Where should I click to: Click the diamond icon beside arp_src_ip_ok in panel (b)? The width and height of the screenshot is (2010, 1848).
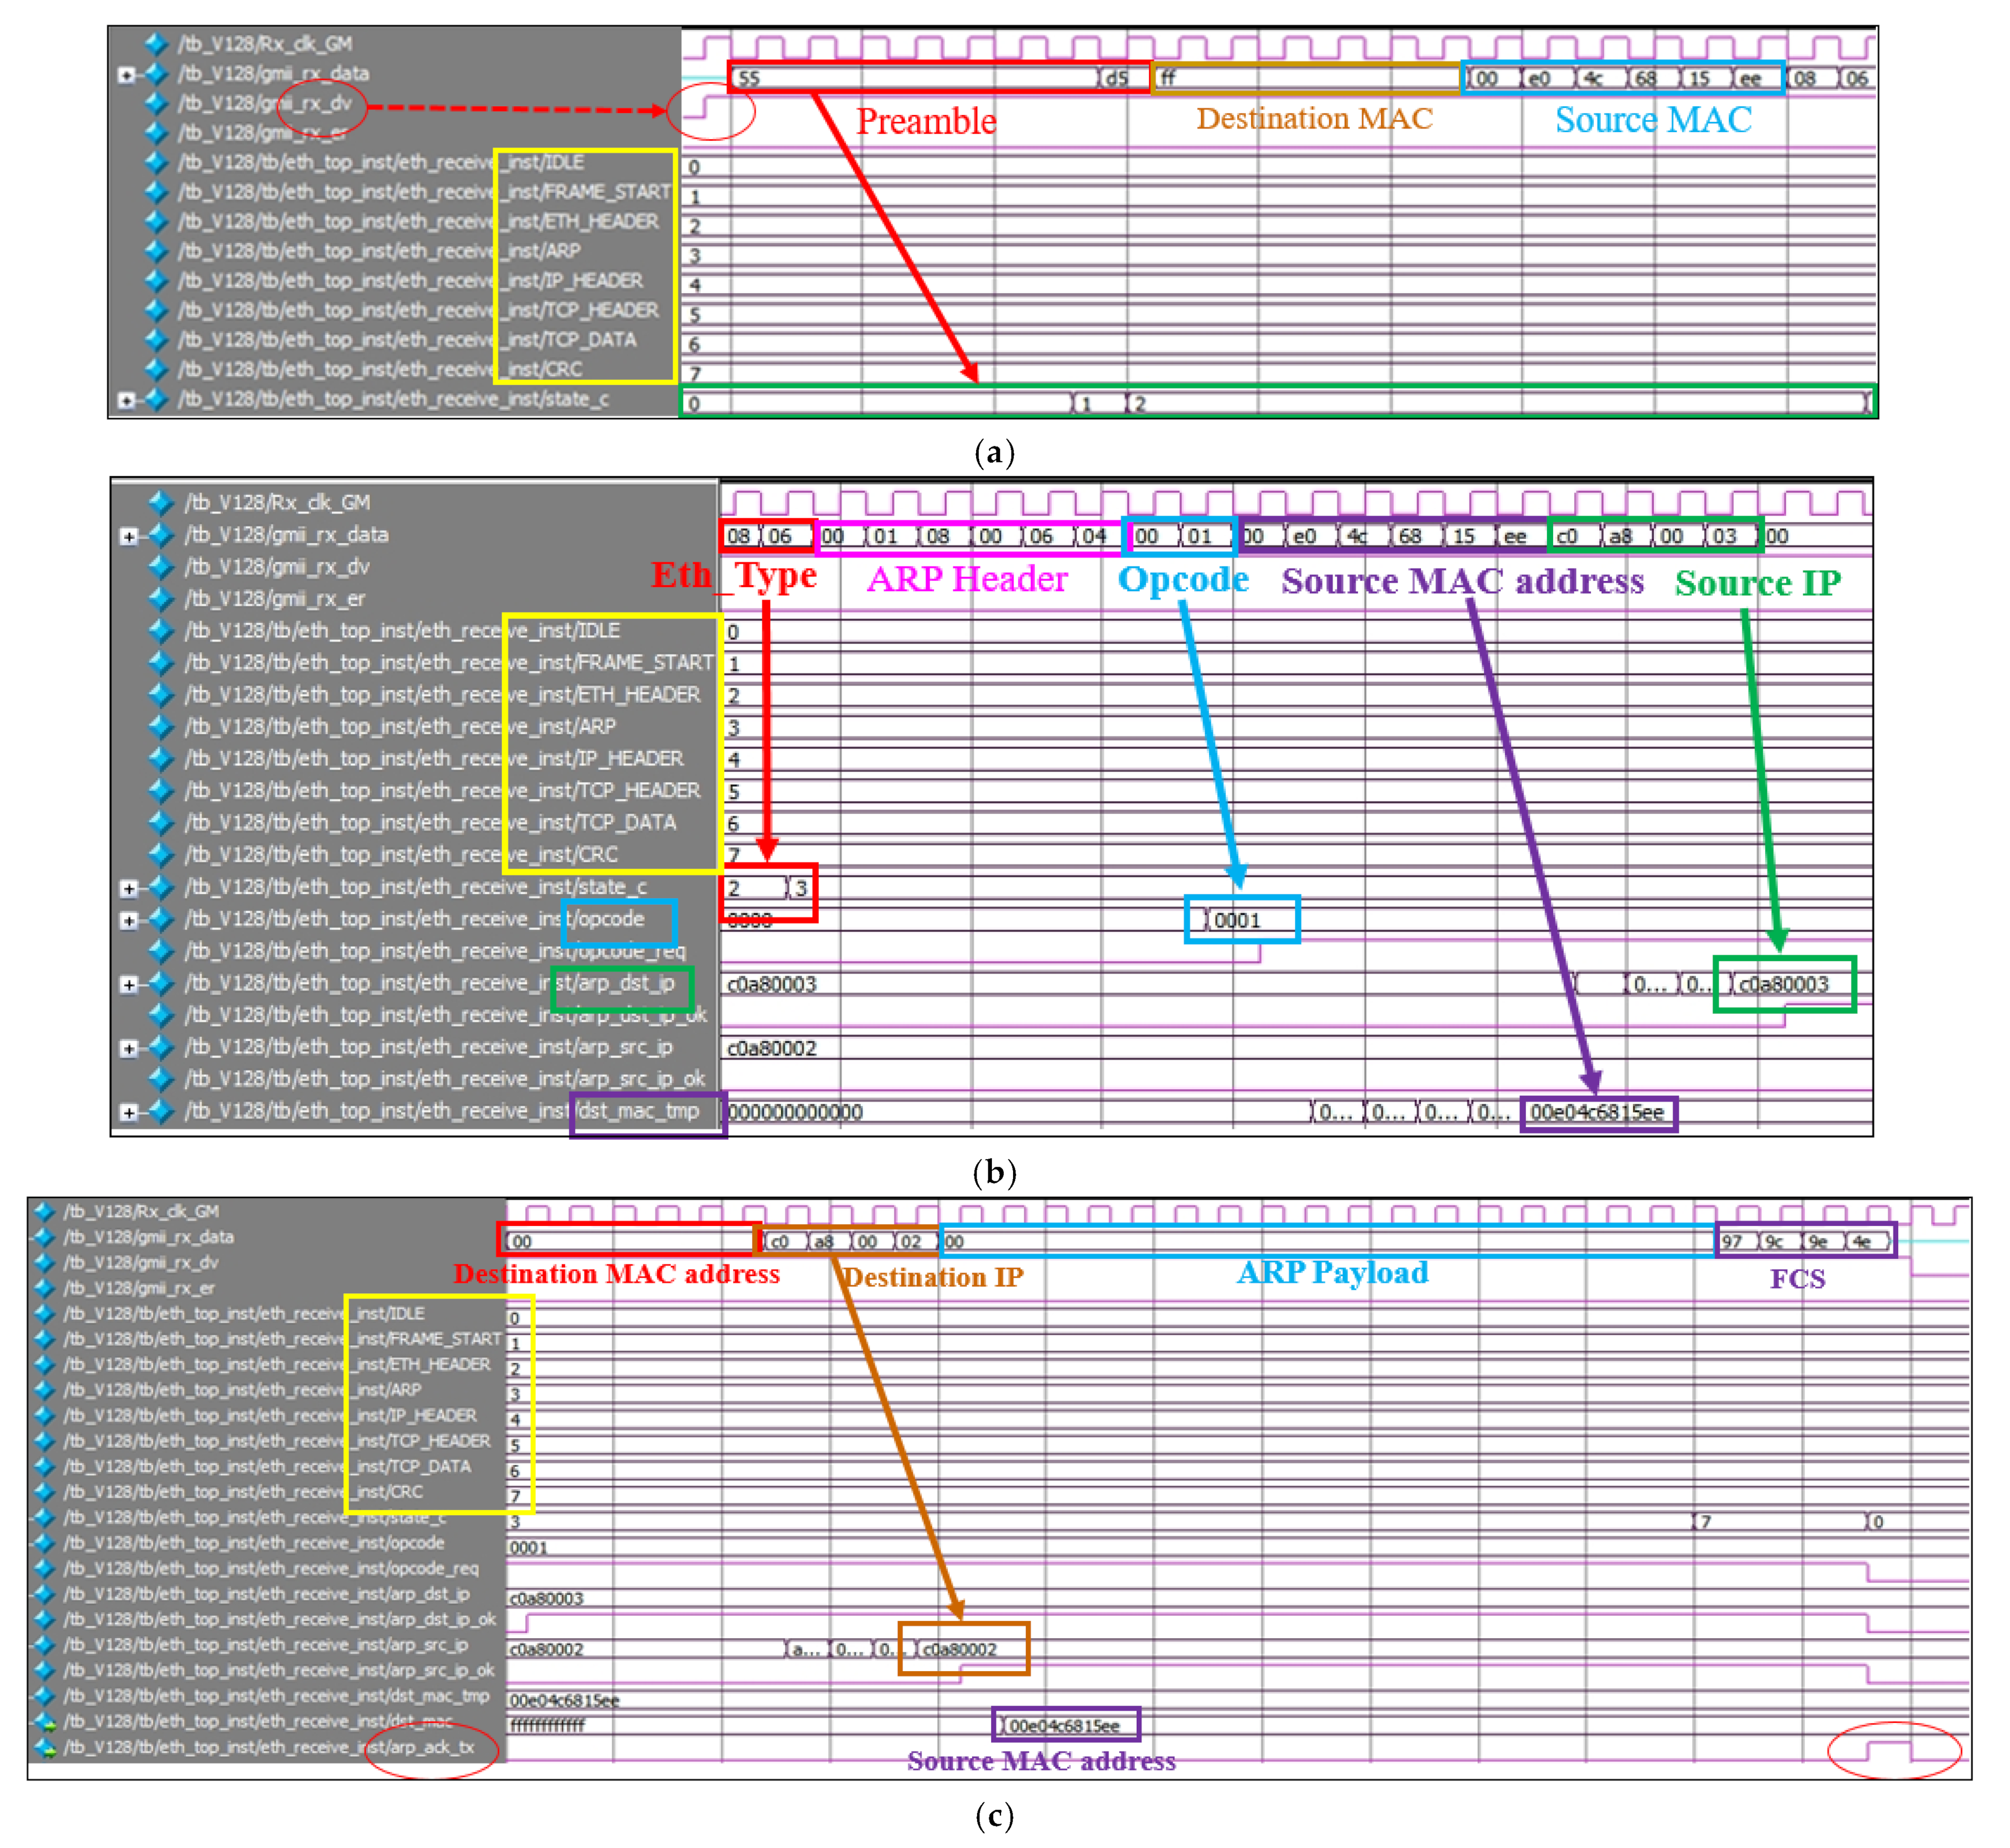(161, 1079)
